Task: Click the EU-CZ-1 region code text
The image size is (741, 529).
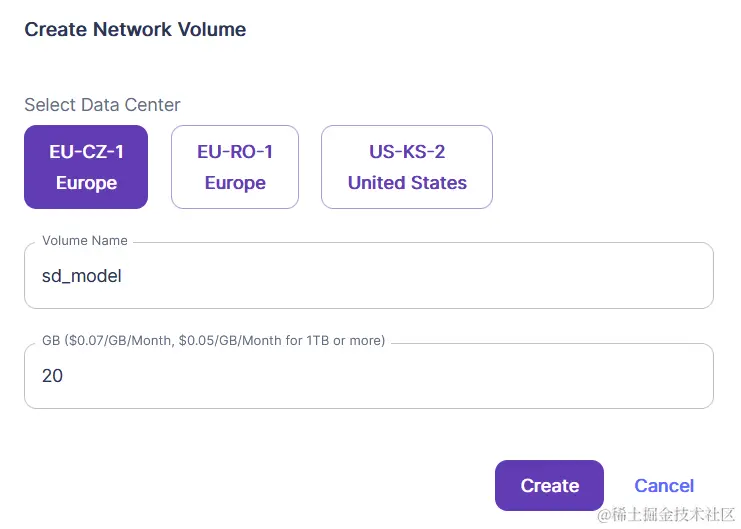Action: [x=86, y=152]
